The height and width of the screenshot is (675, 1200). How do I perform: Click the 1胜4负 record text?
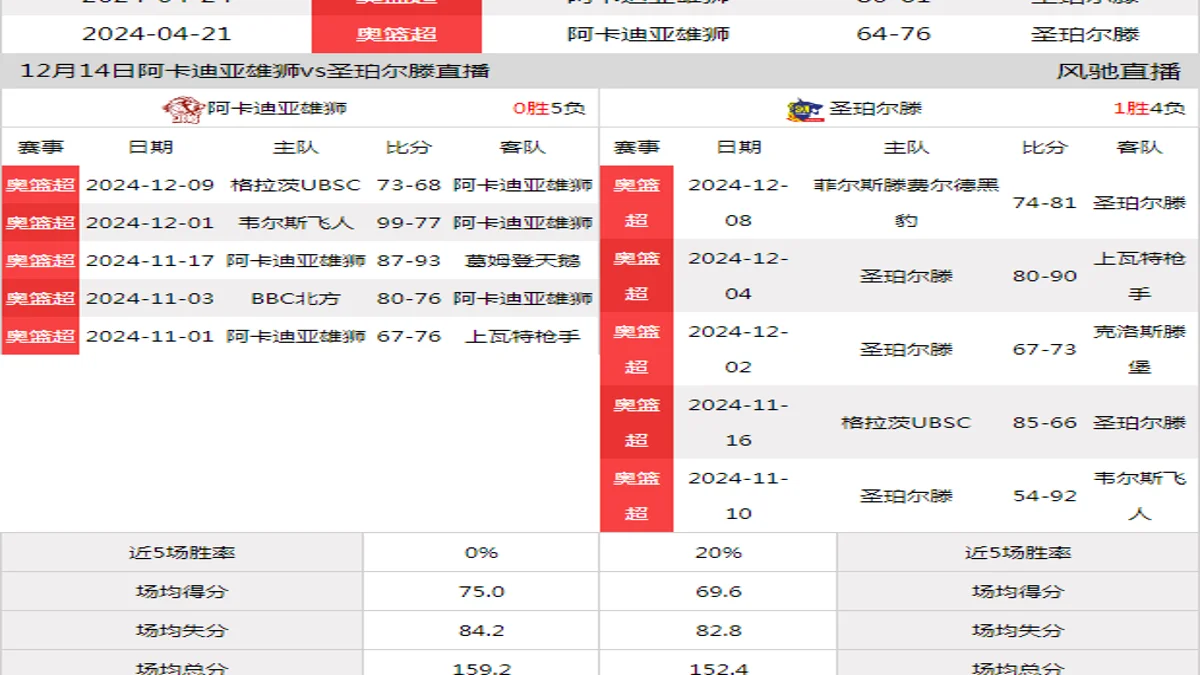click(1149, 108)
